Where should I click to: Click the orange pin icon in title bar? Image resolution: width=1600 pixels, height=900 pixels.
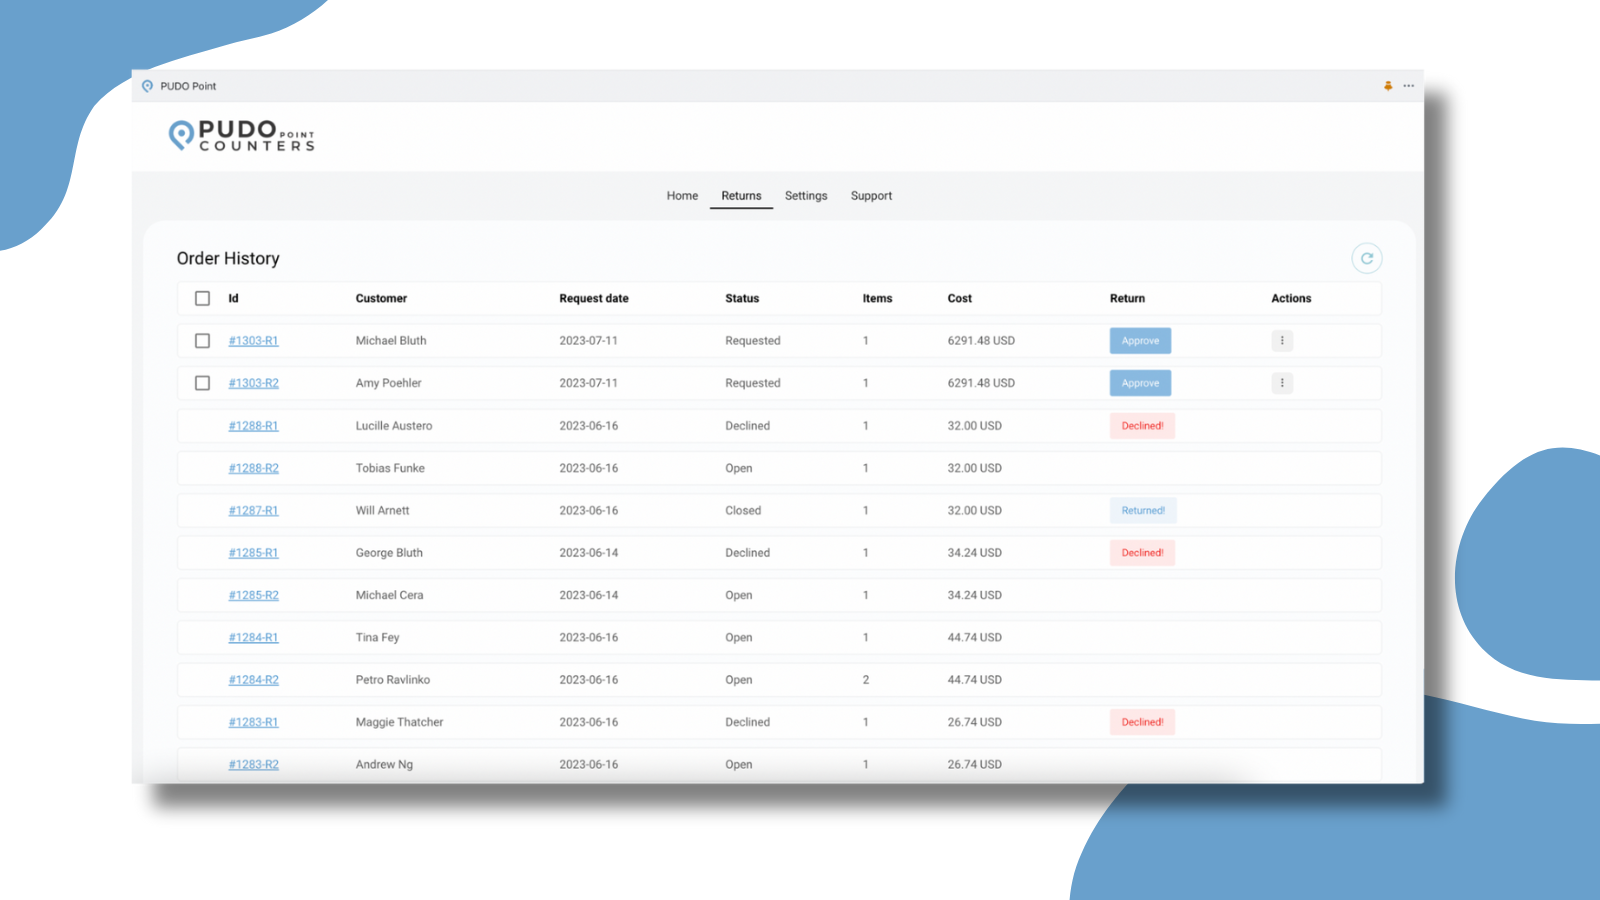tap(1388, 86)
